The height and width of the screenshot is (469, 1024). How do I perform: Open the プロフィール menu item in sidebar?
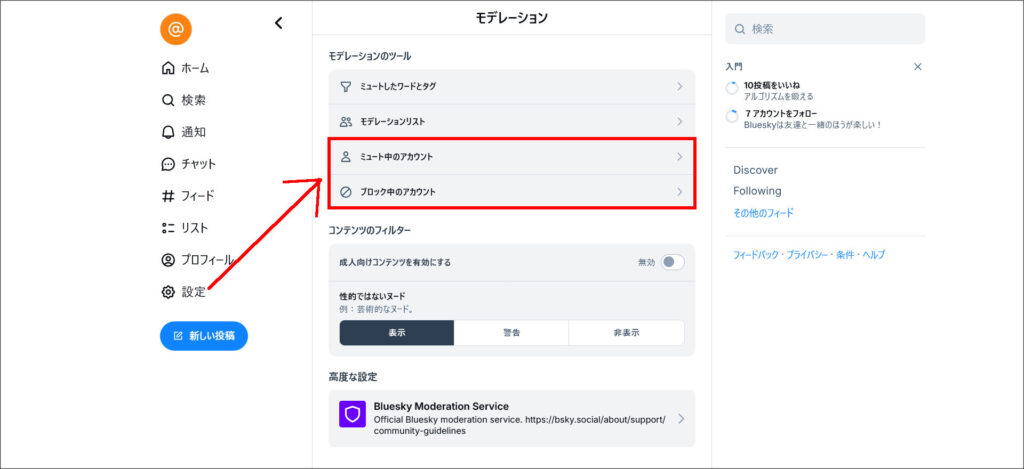206,260
